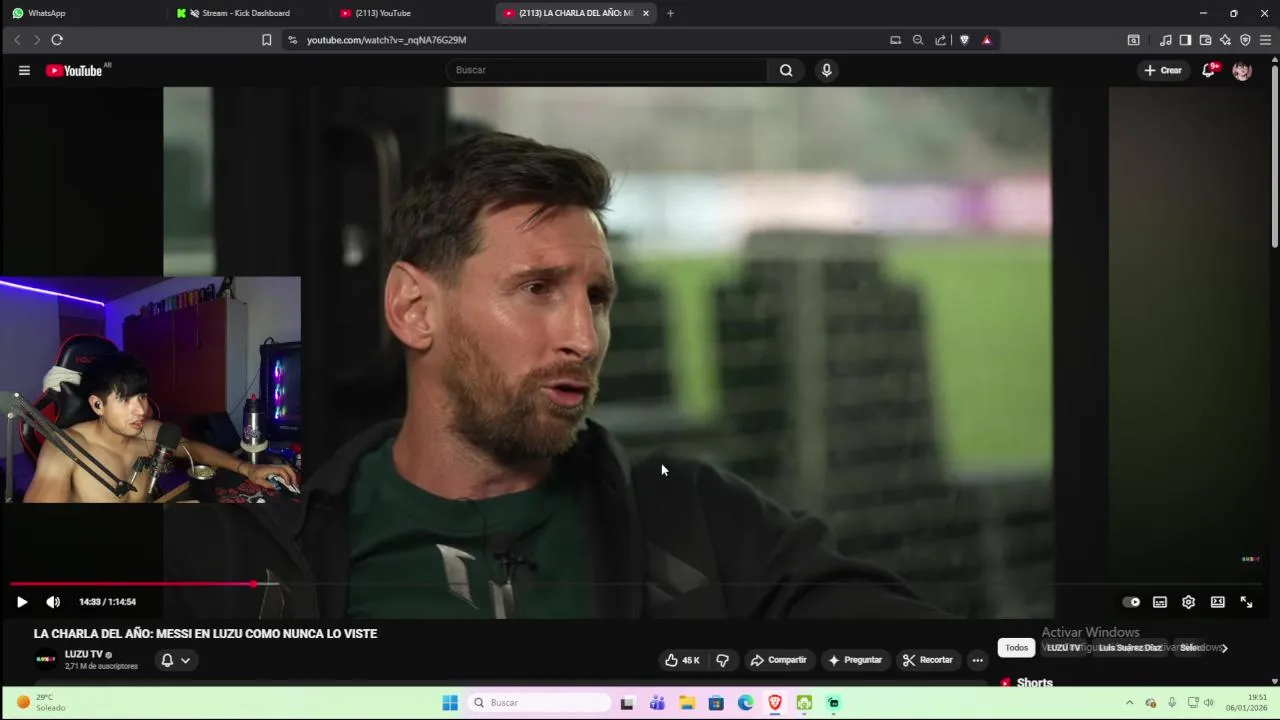Play the paused video

[22, 602]
